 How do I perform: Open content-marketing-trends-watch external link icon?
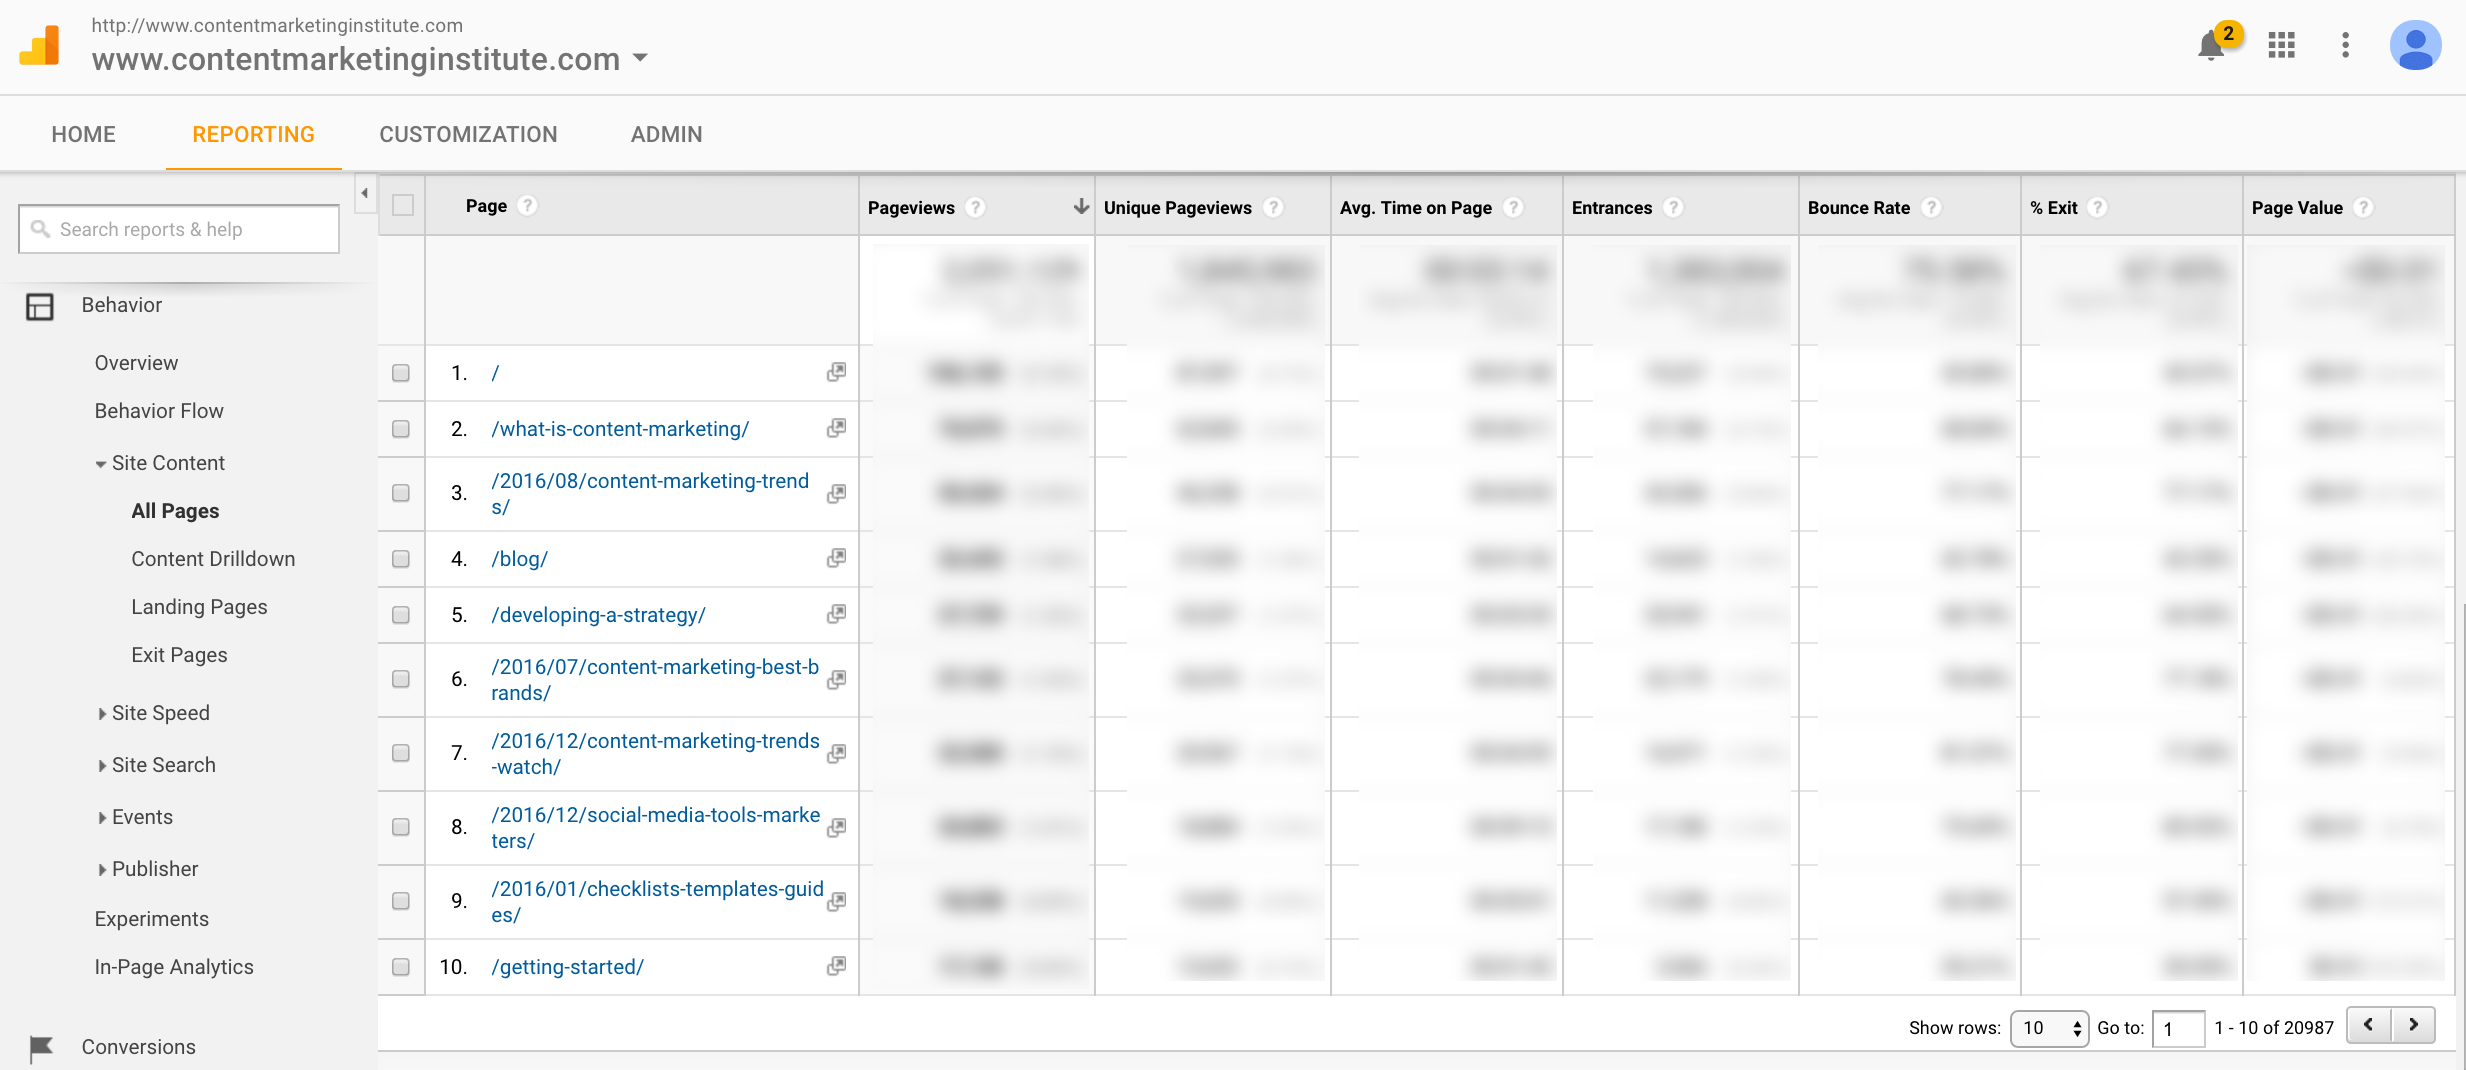pos(836,753)
